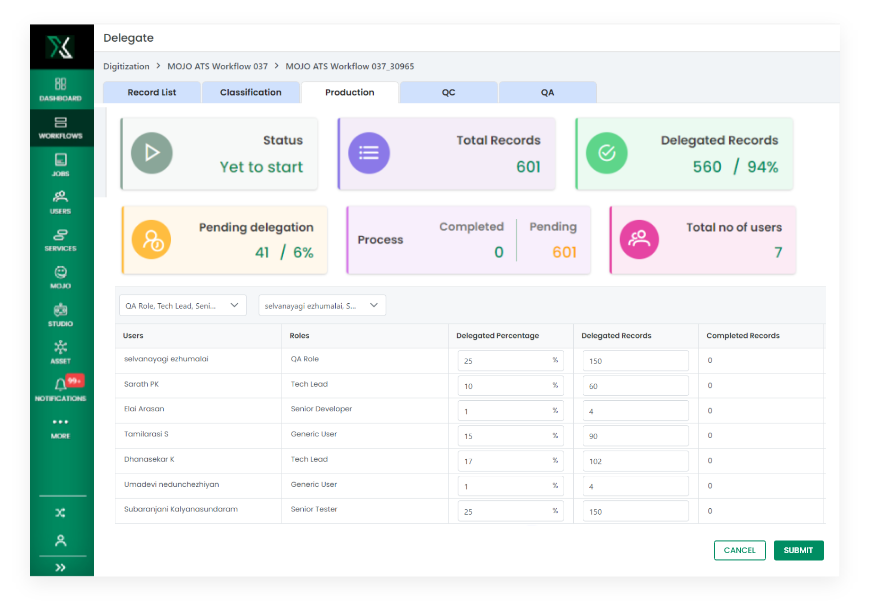The image size is (870, 613).
Task: Open the MOJO sidebar icon
Action: 61,272
